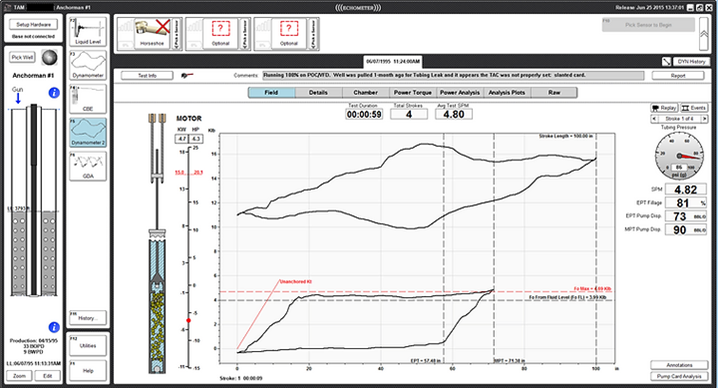Screen dimensions: 718x388
Task: Switch to the Power Torque tab
Action: tap(413, 93)
